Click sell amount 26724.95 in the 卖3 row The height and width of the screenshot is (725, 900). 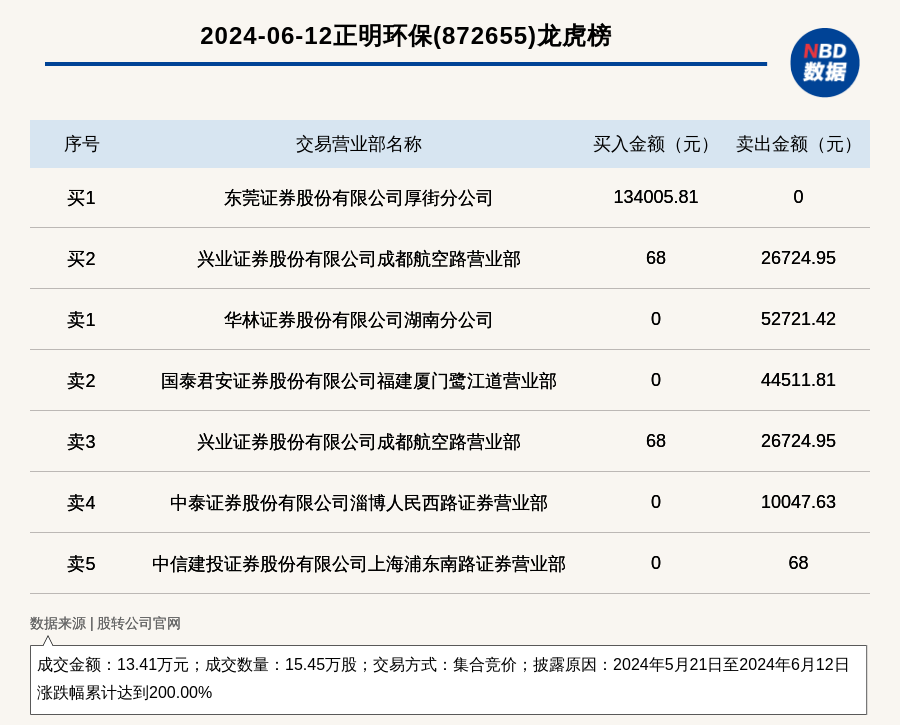click(x=798, y=440)
